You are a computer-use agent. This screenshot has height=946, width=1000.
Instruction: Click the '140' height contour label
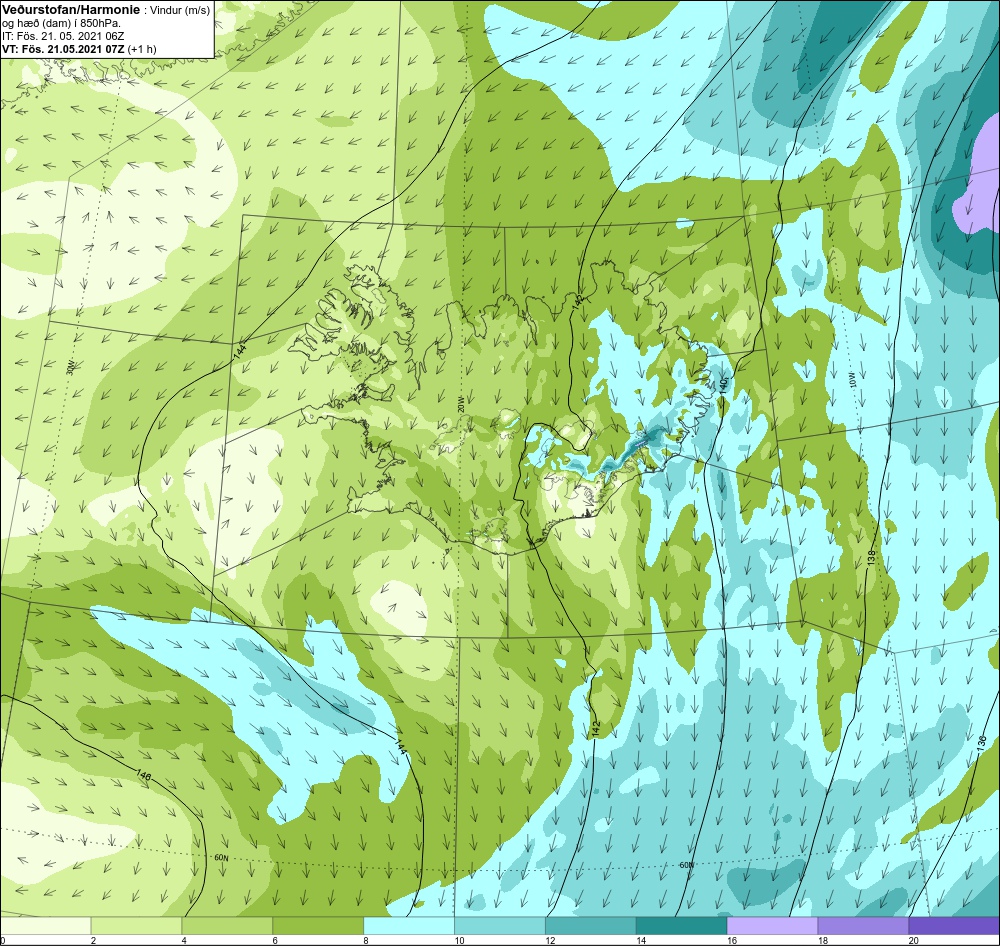(723, 385)
